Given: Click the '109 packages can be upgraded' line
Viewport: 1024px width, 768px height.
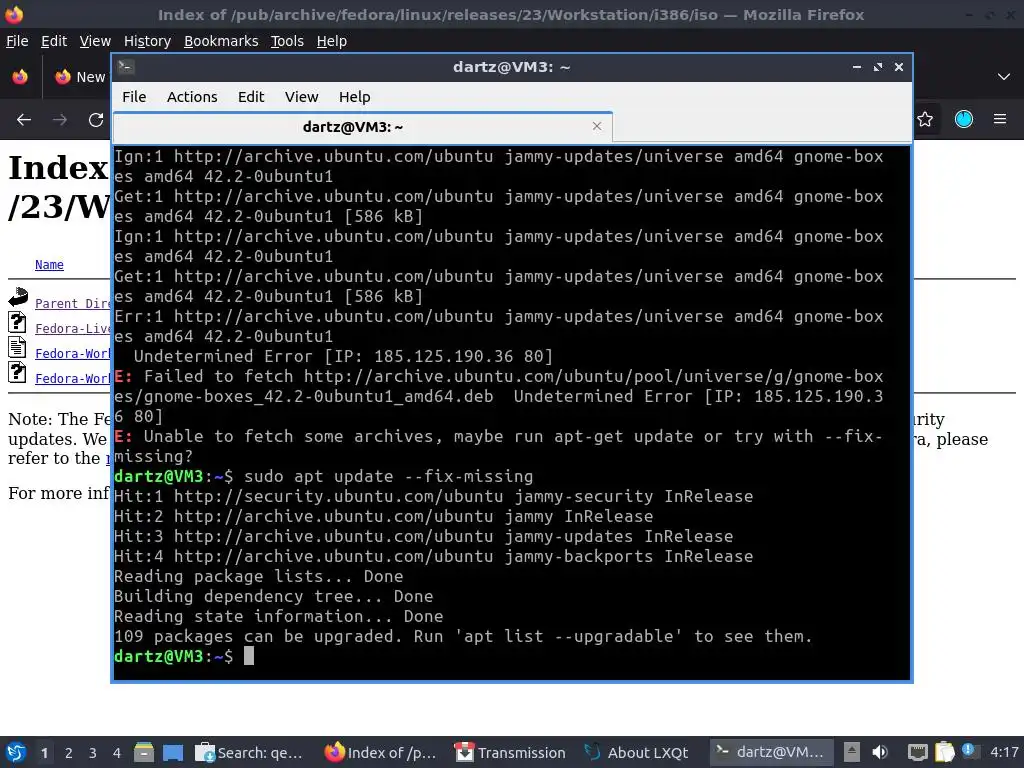Looking at the screenshot, I should coord(463,636).
